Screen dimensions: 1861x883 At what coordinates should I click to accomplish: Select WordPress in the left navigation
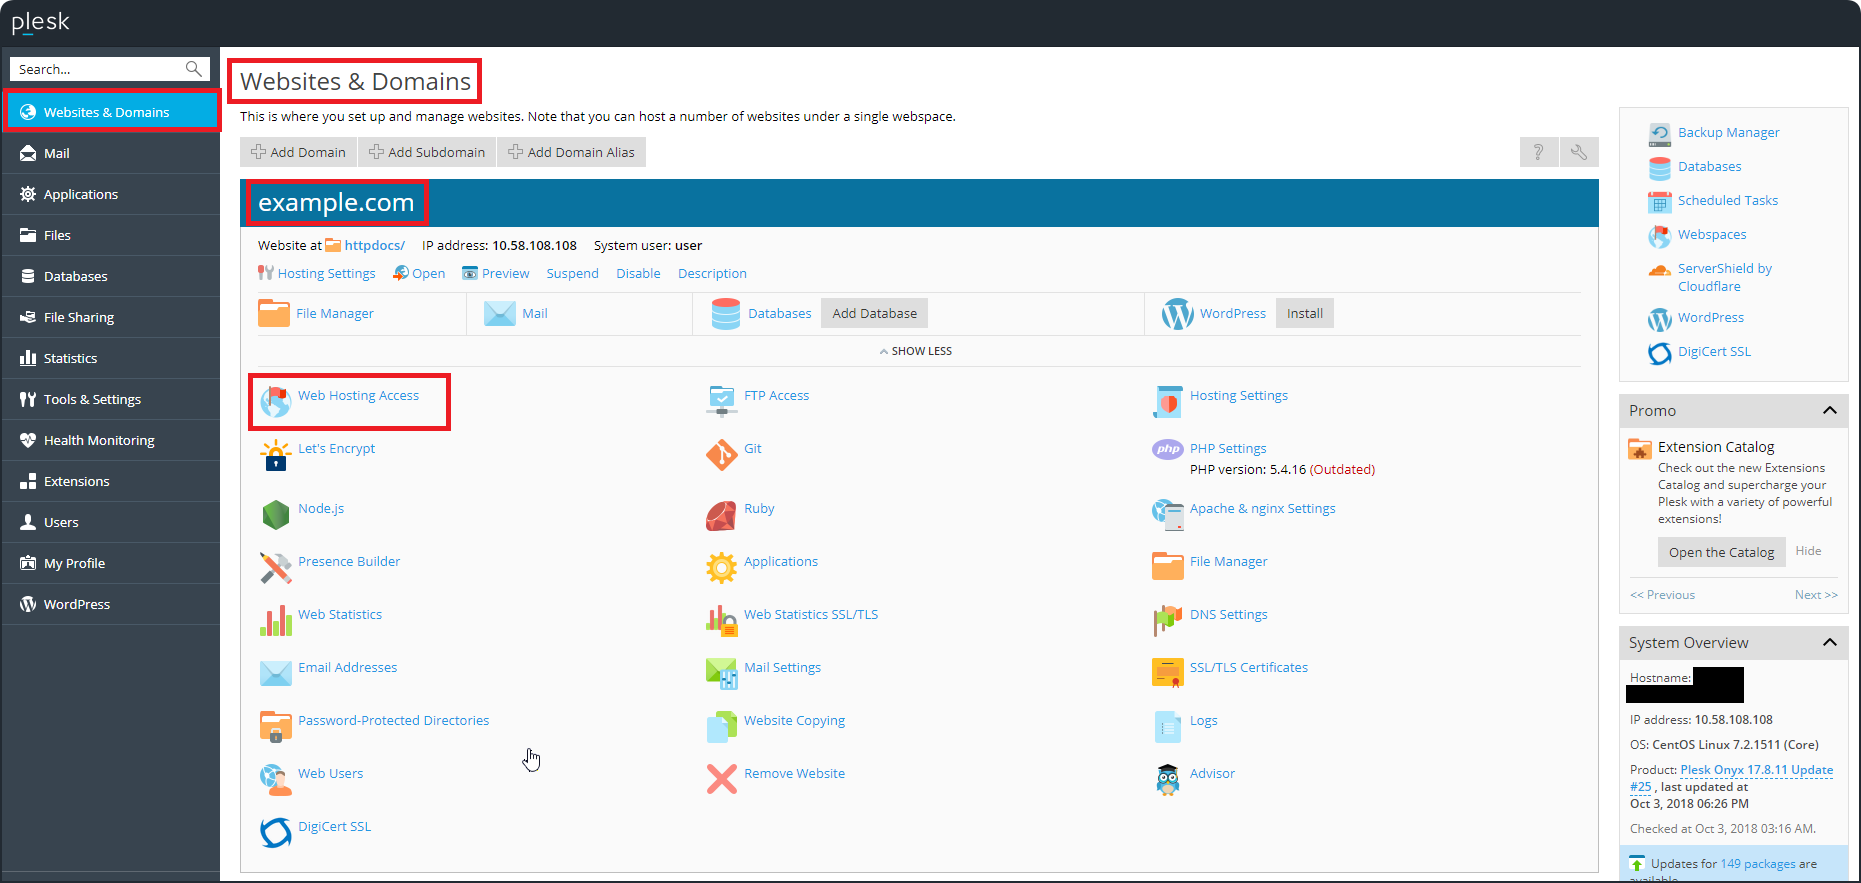[x=111, y=604]
